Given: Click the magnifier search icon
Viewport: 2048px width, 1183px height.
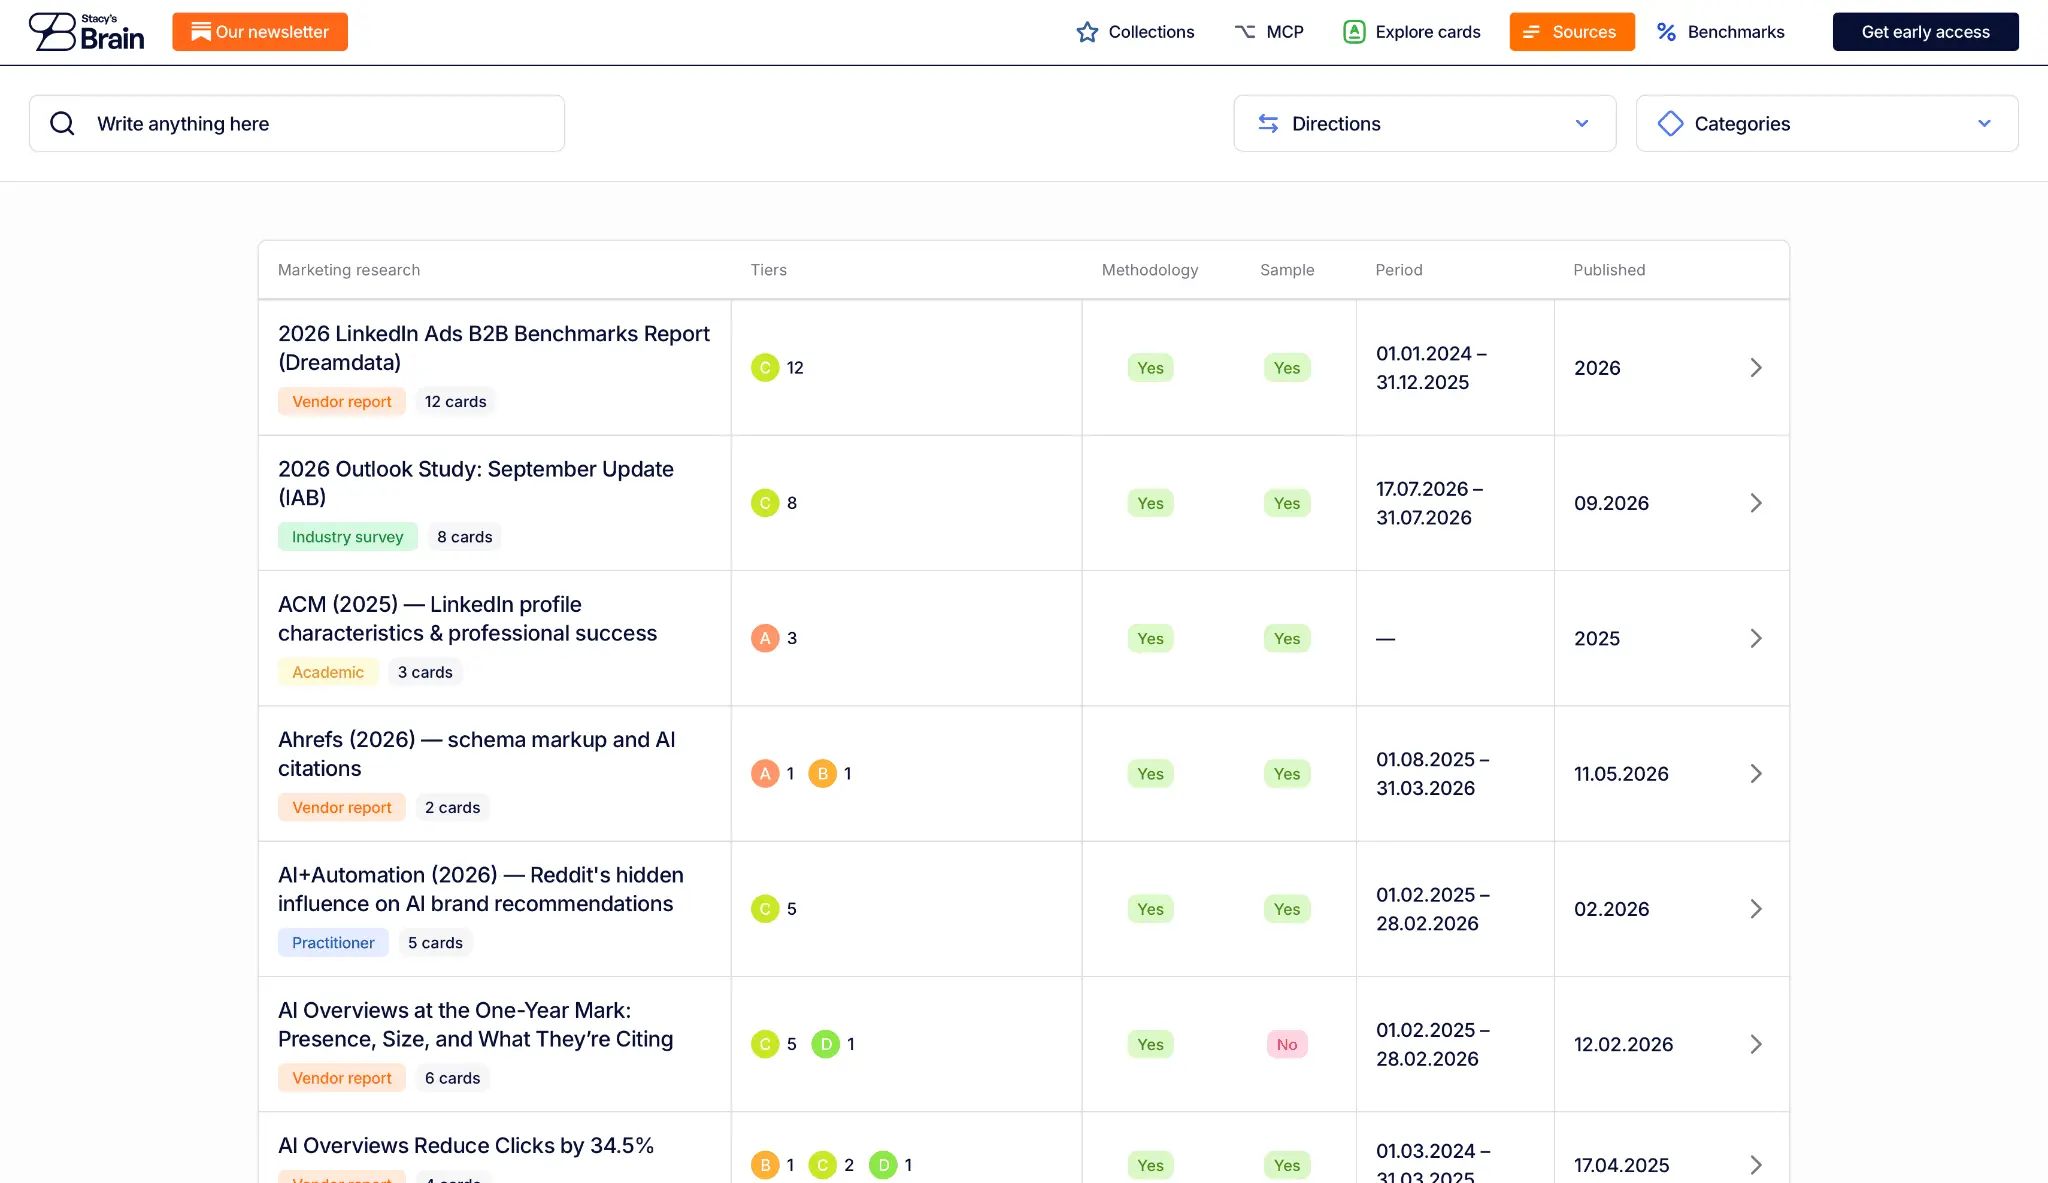Looking at the screenshot, I should coord(63,123).
